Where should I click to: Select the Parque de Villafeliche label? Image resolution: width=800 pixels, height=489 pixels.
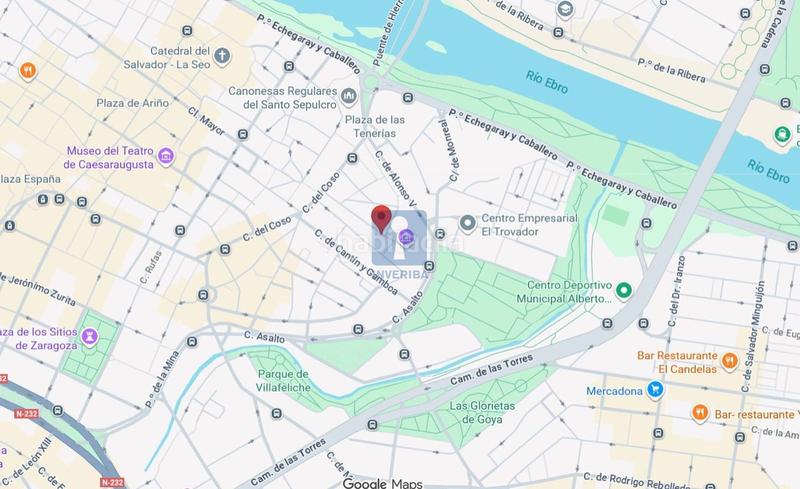pos(283,381)
